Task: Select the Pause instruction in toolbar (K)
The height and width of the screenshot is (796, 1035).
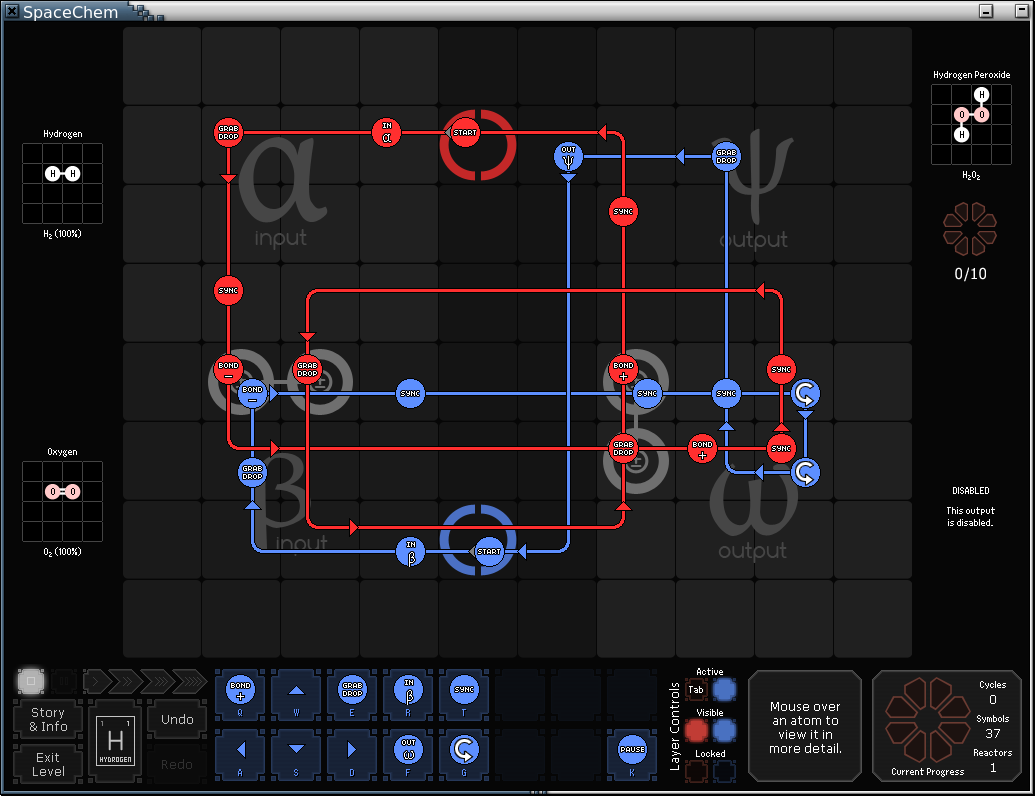Action: point(632,753)
